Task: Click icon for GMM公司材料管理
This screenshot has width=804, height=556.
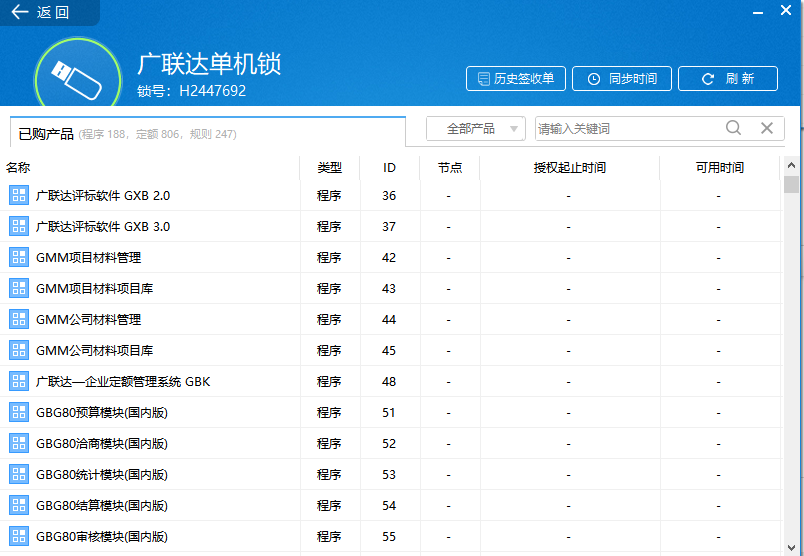Action: pos(19,320)
